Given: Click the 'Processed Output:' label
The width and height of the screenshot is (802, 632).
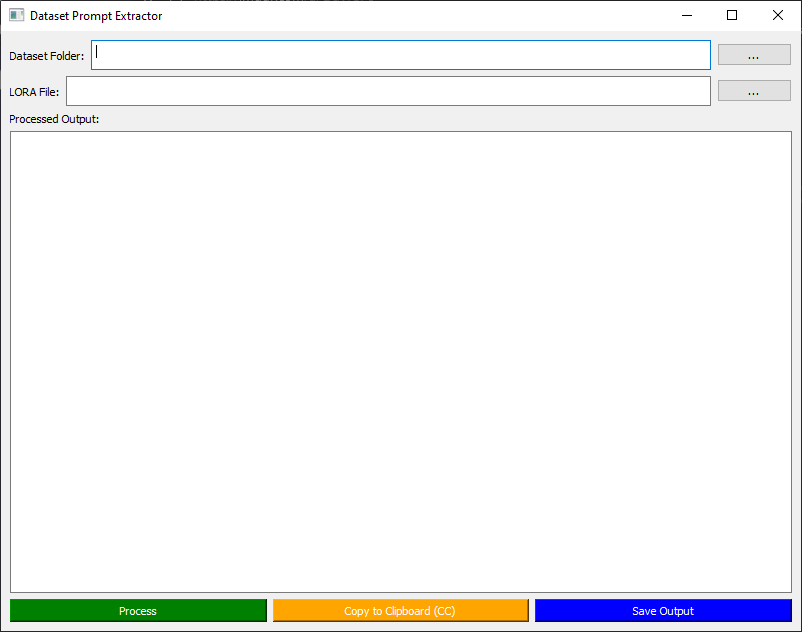Looking at the screenshot, I should 54,119.
